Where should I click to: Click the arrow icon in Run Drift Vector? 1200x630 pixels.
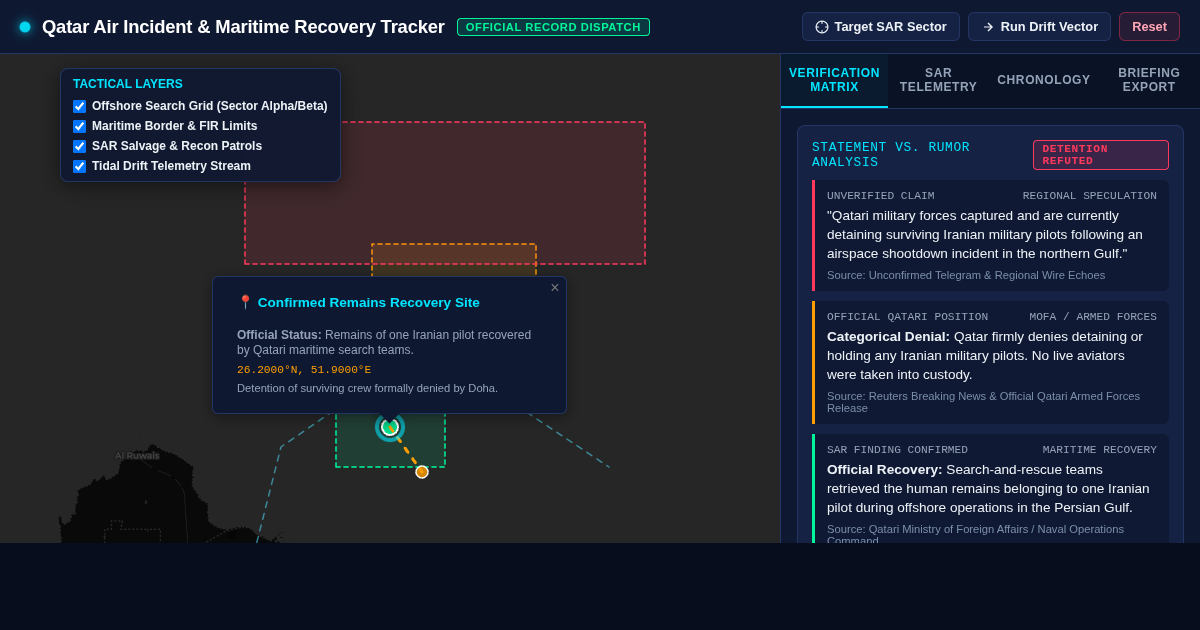tap(988, 27)
